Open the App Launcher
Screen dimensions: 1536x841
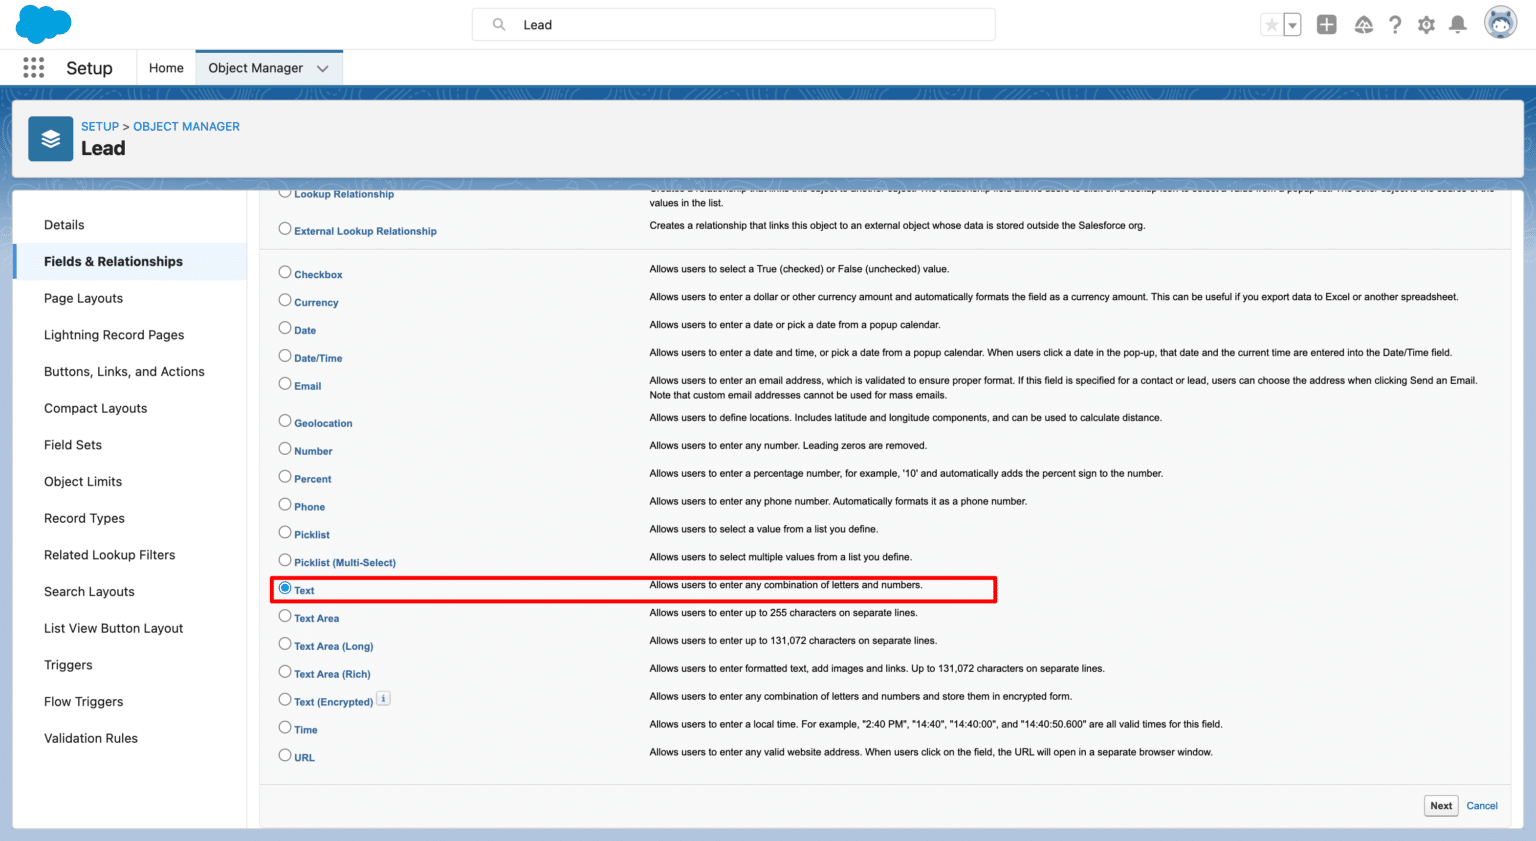(x=33, y=67)
